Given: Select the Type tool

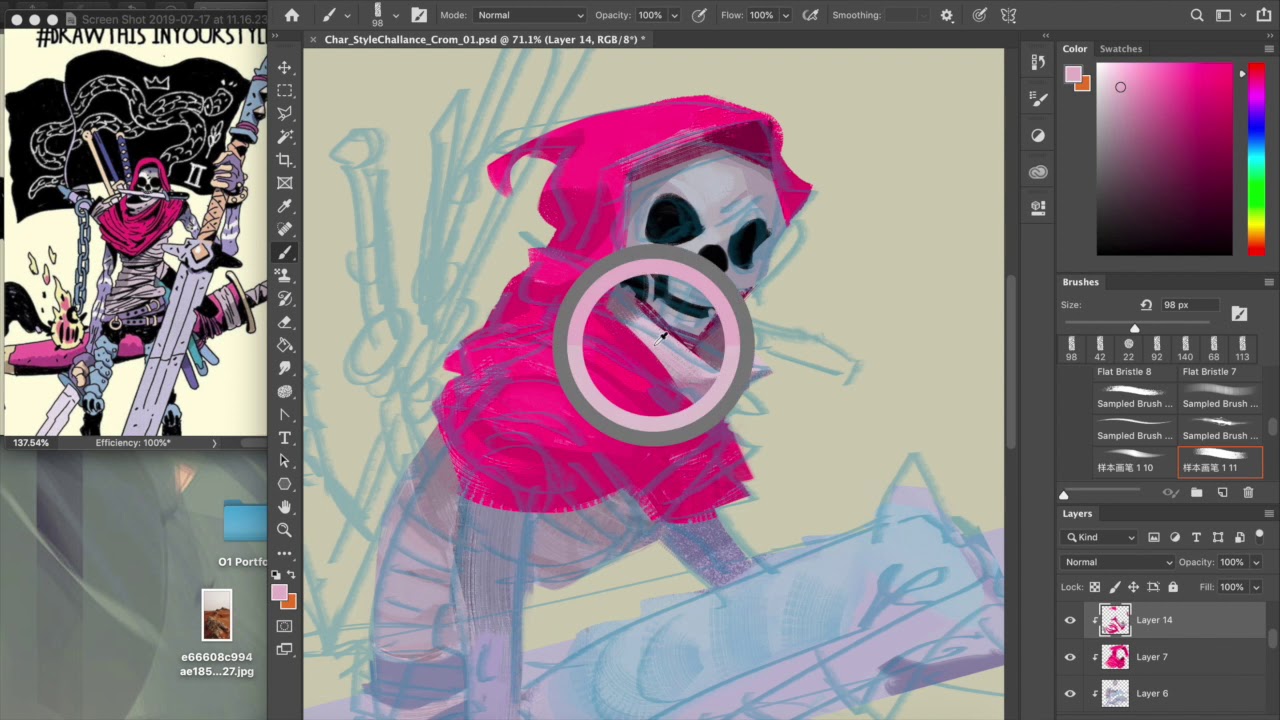Looking at the screenshot, I should 285,438.
